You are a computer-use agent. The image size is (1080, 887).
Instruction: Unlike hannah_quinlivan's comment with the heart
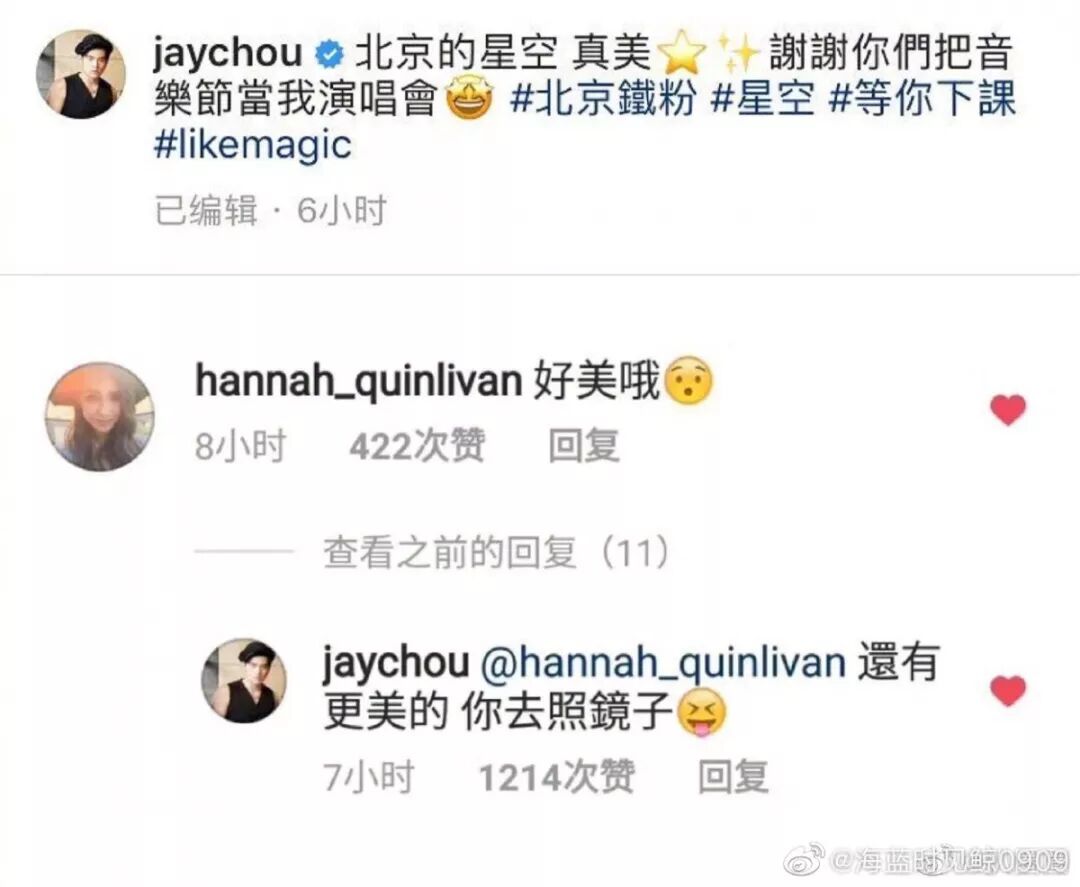pyautogui.click(x=1008, y=410)
